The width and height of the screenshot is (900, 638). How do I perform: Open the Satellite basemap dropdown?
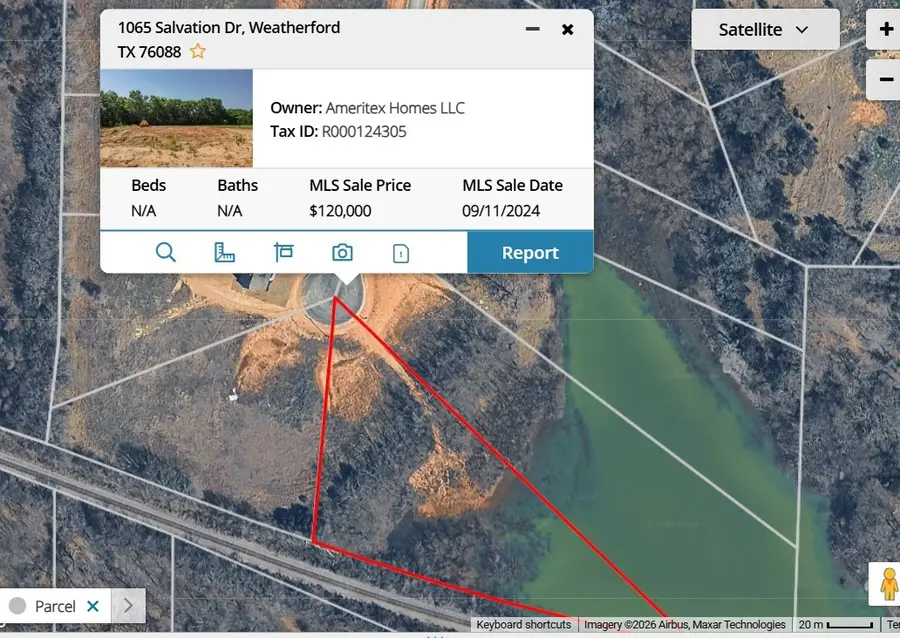[765, 29]
